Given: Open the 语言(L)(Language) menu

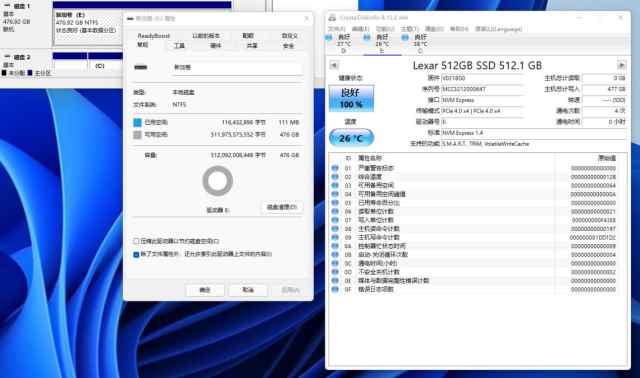Looking at the screenshot, I should (499, 29).
